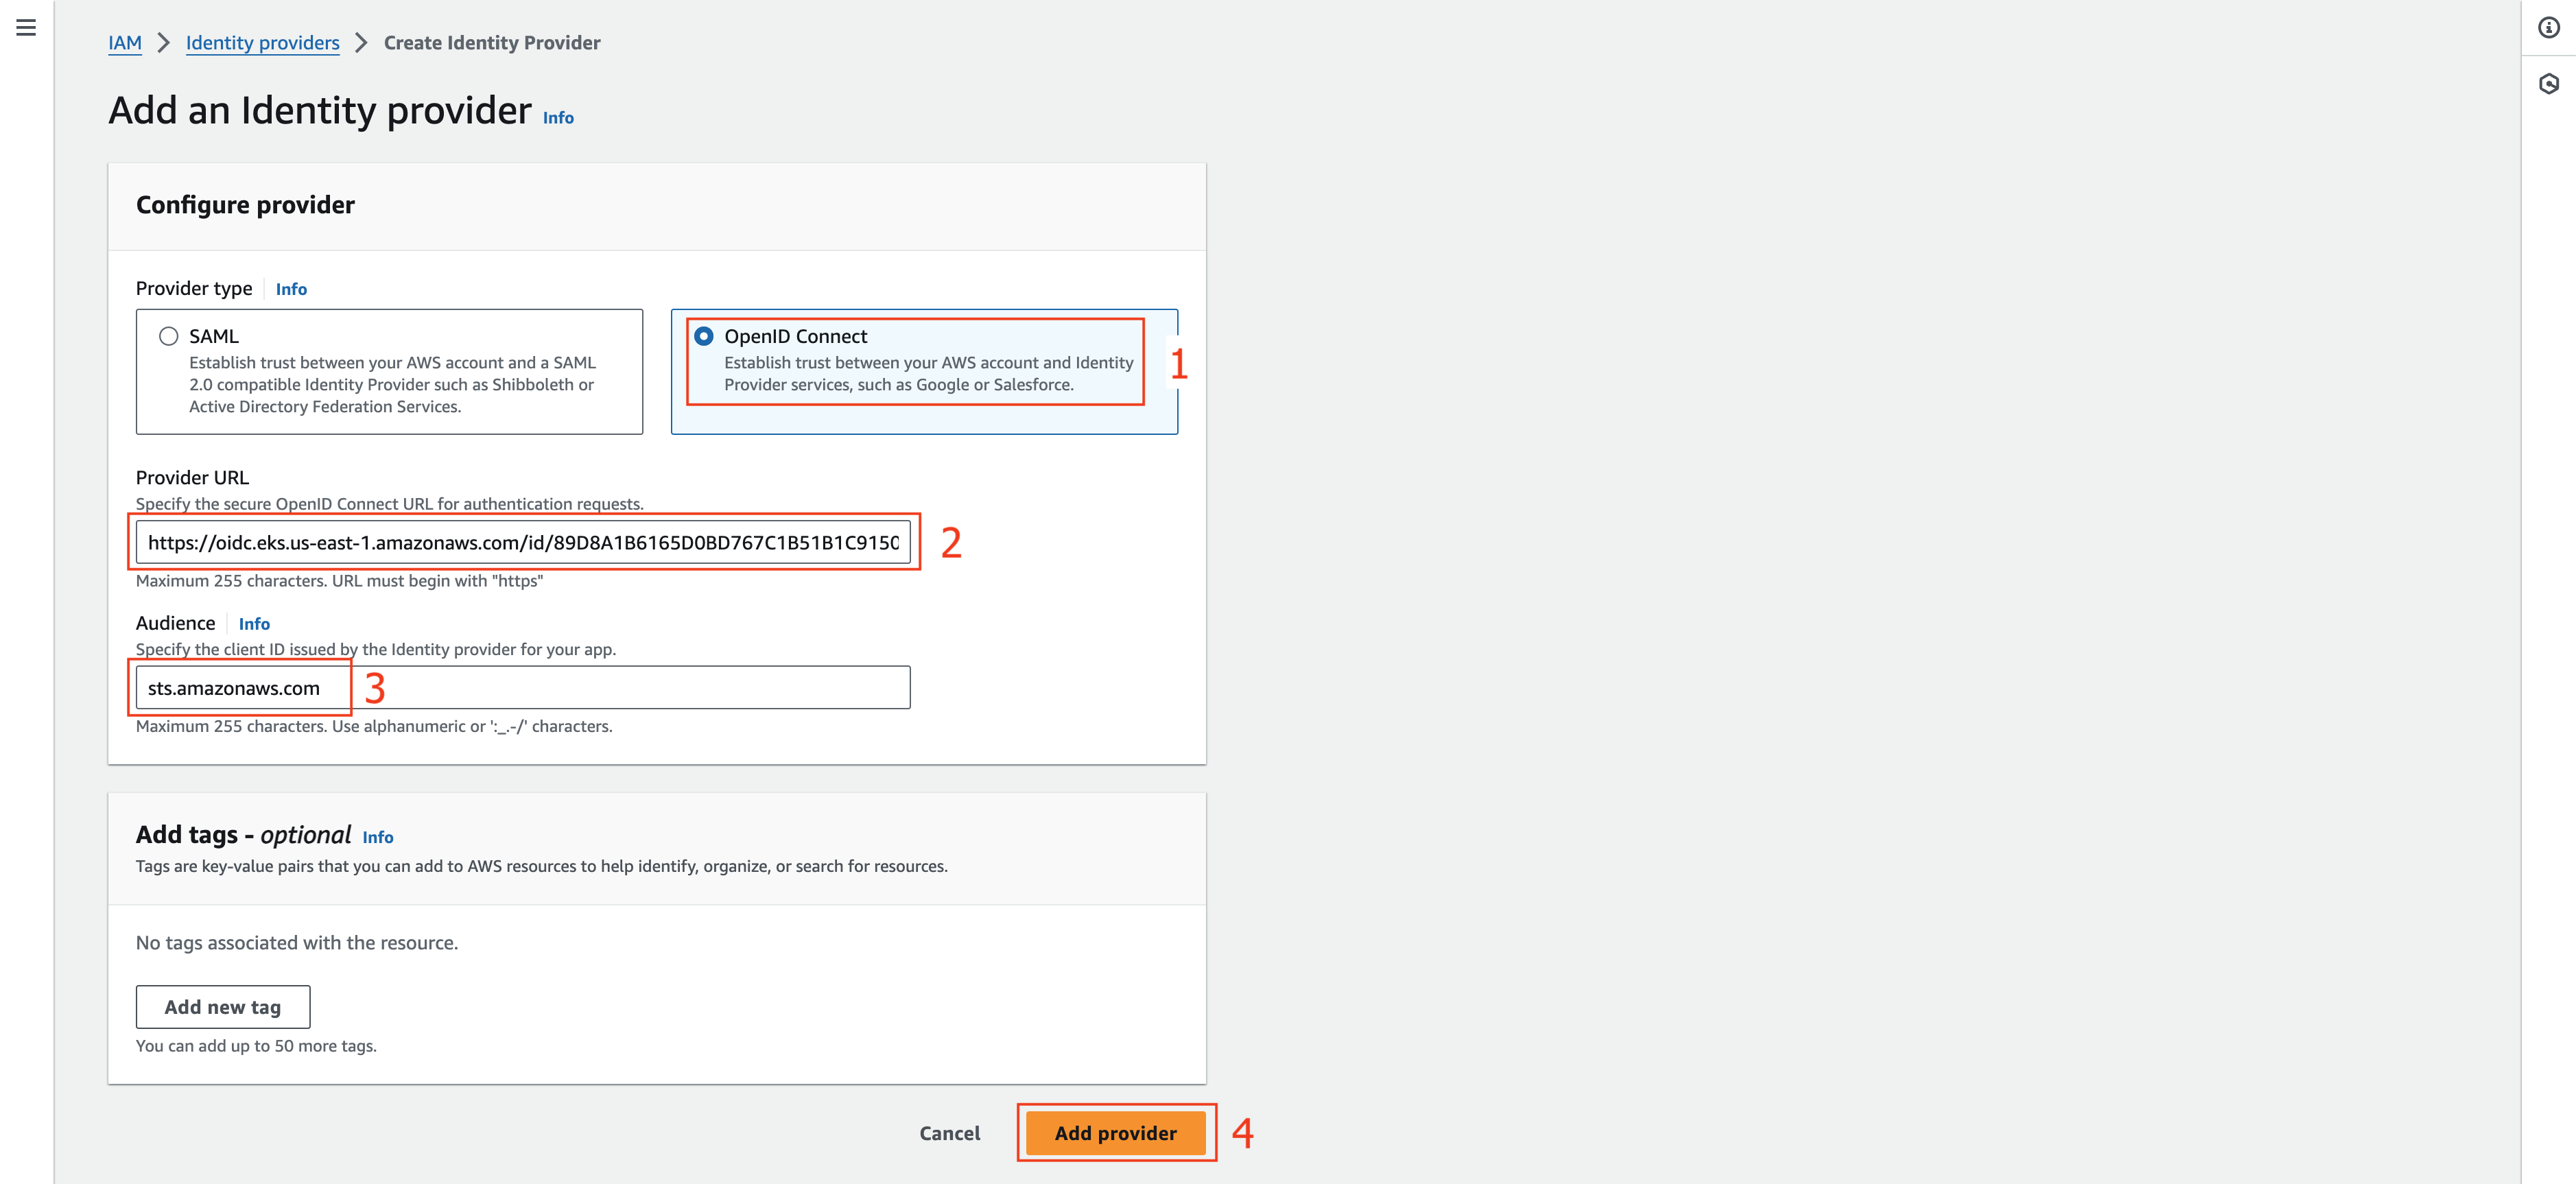2576x1184 pixels.
Task: Open Info link beside Add tags
Action: pyautogui.click(x=378, y=837)
